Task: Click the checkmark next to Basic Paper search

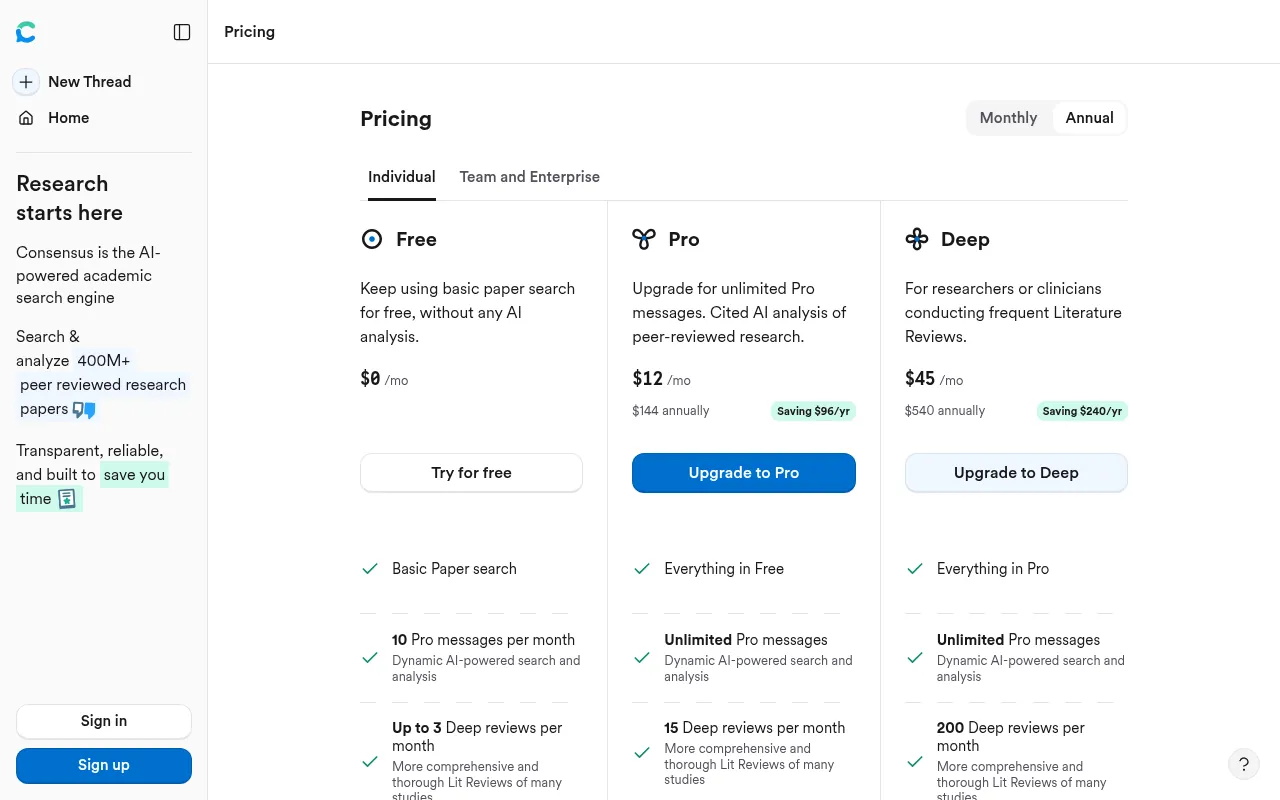Action: (370, 568)
